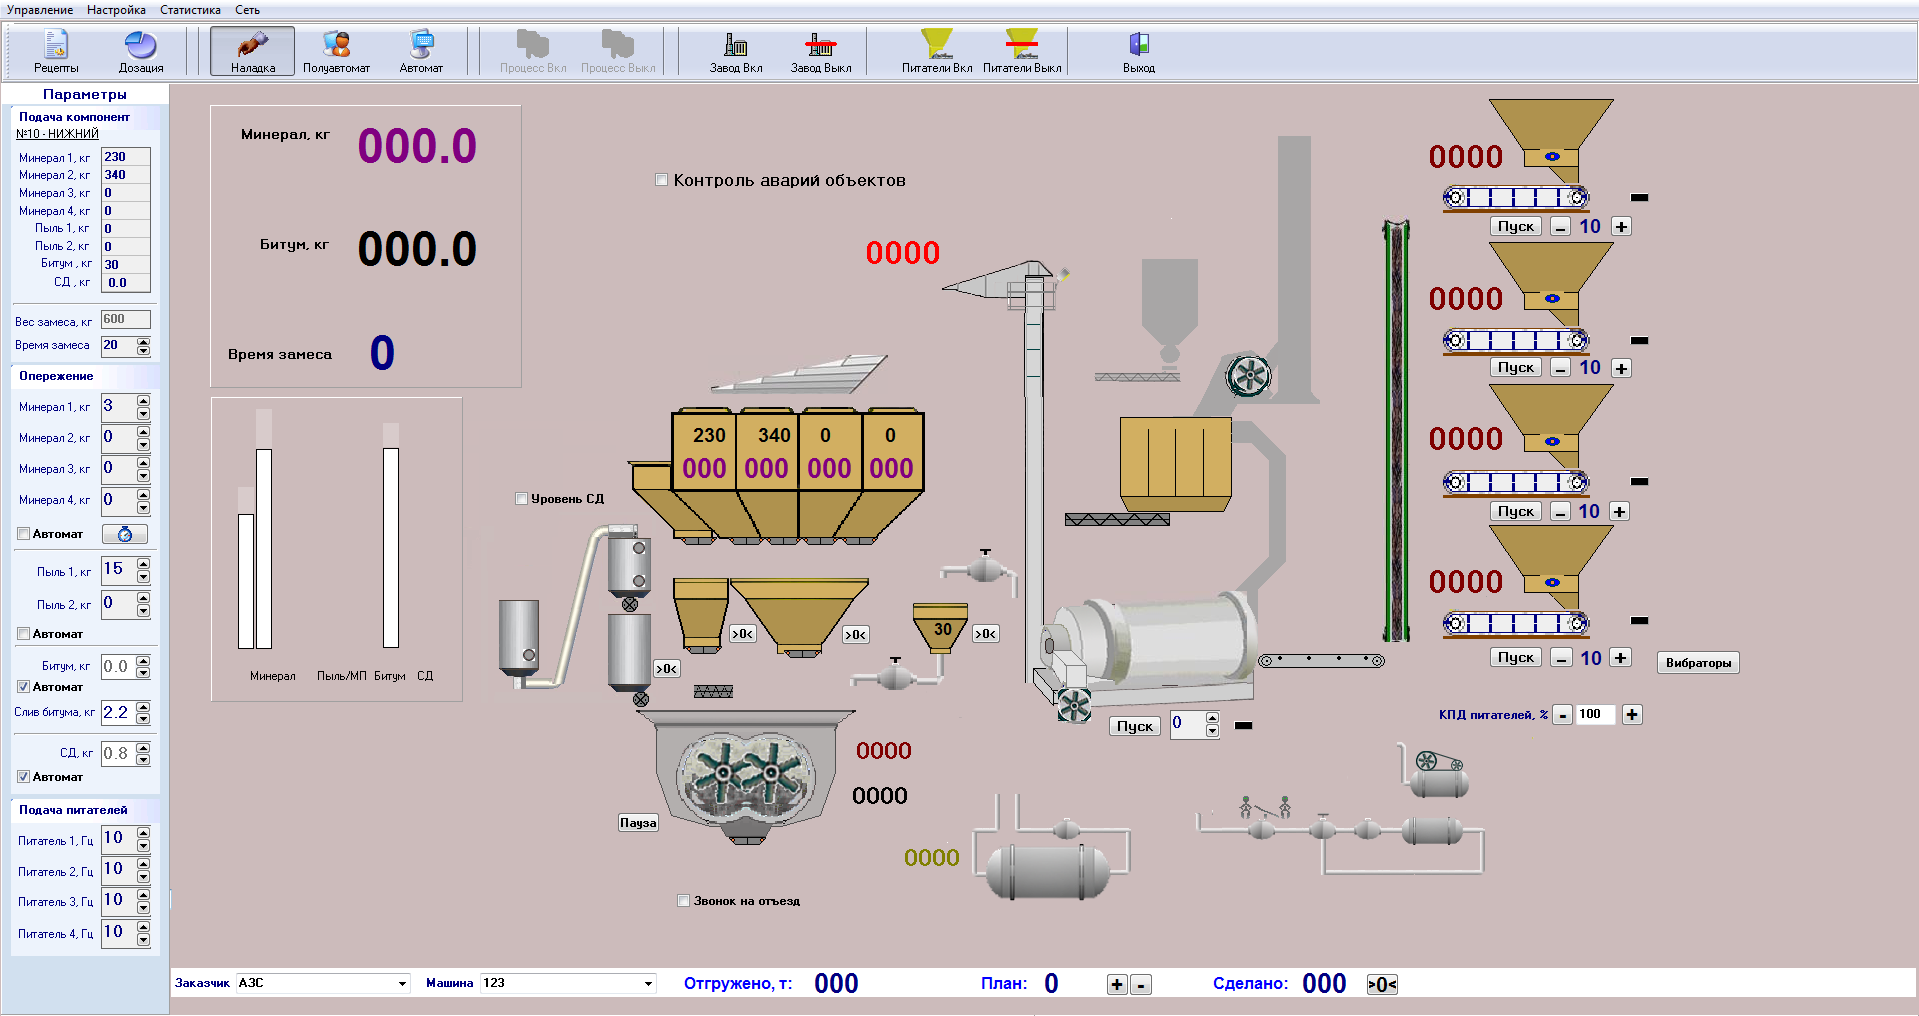Open the №10 - НИЖНИЙ recipe link

click(x=57, y=134)
